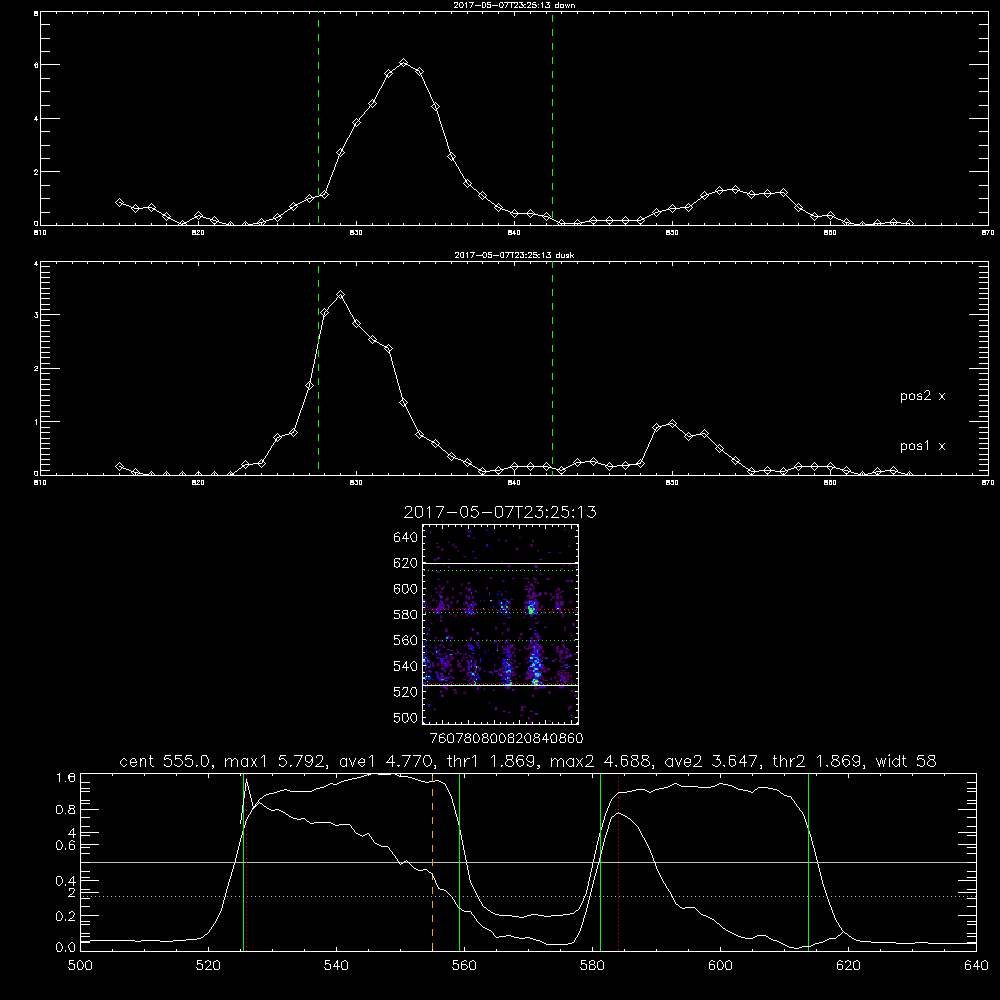Viewport: 1000px width, 1000px height.
Task: Click the heatmap y-axis label '600'
Action: click(406, 589)
